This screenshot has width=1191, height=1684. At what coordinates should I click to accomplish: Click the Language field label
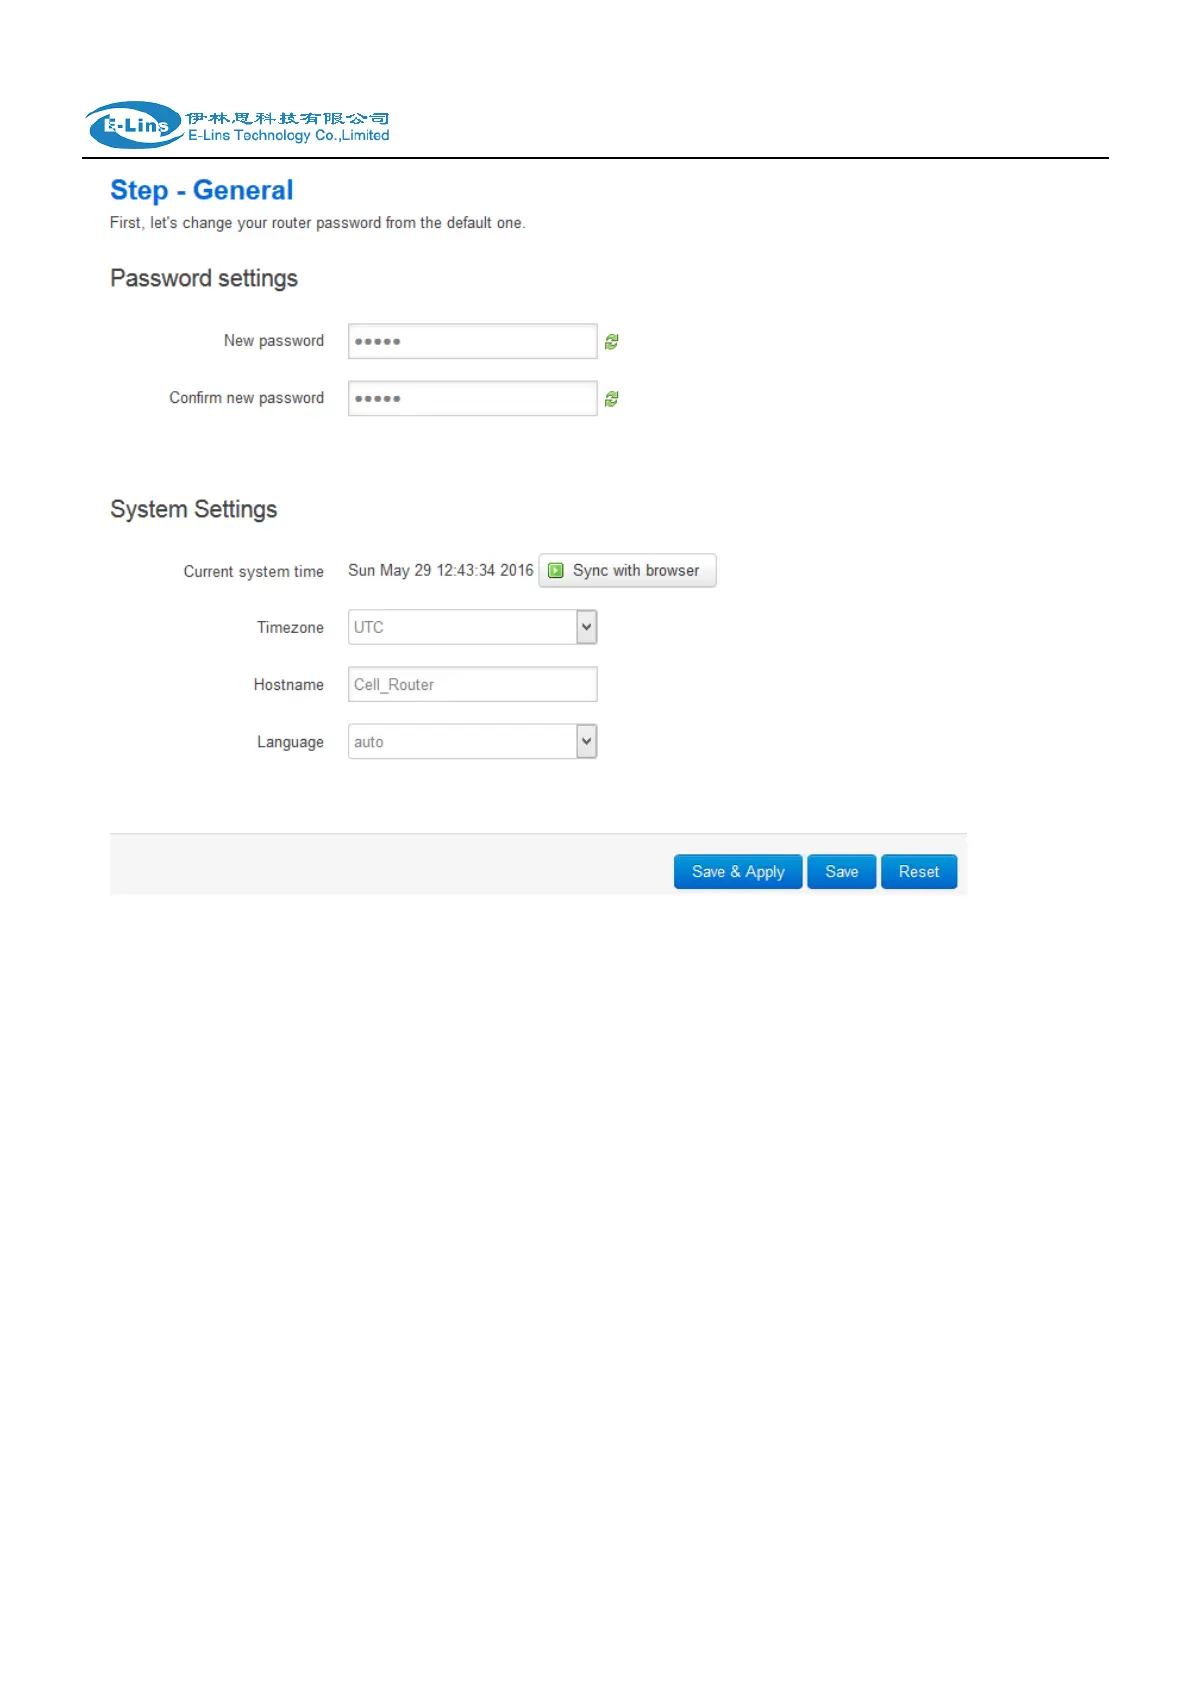pyautogui.click(x=290, y=742)
